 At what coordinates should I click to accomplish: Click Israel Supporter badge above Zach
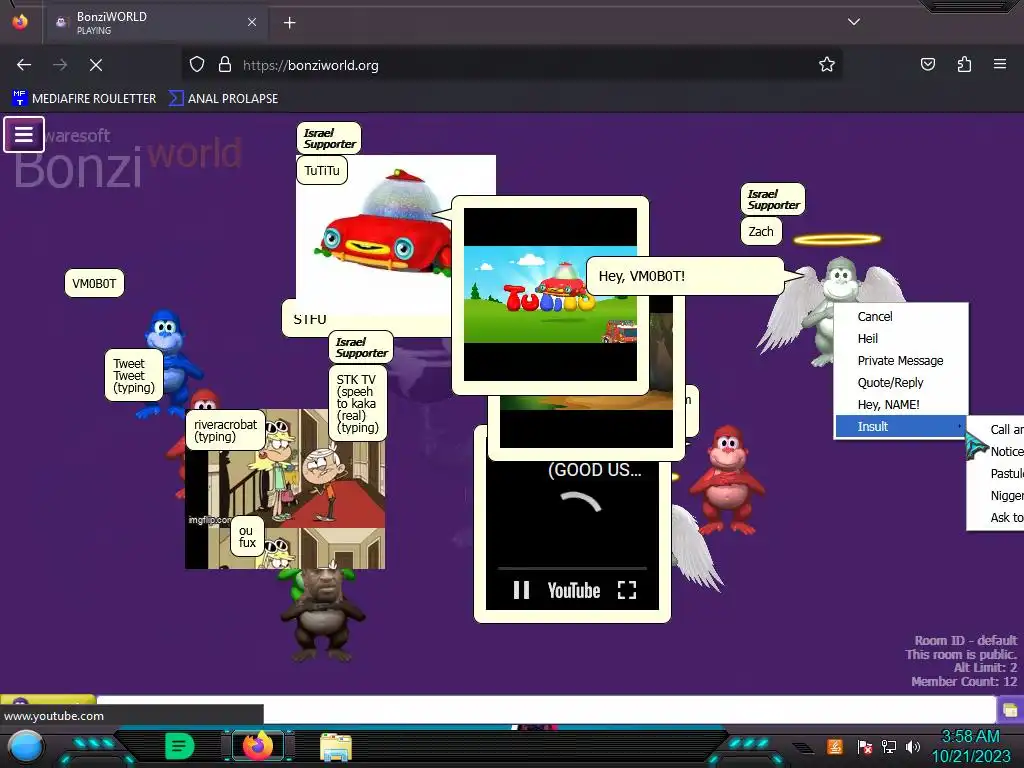click(773, 199)
